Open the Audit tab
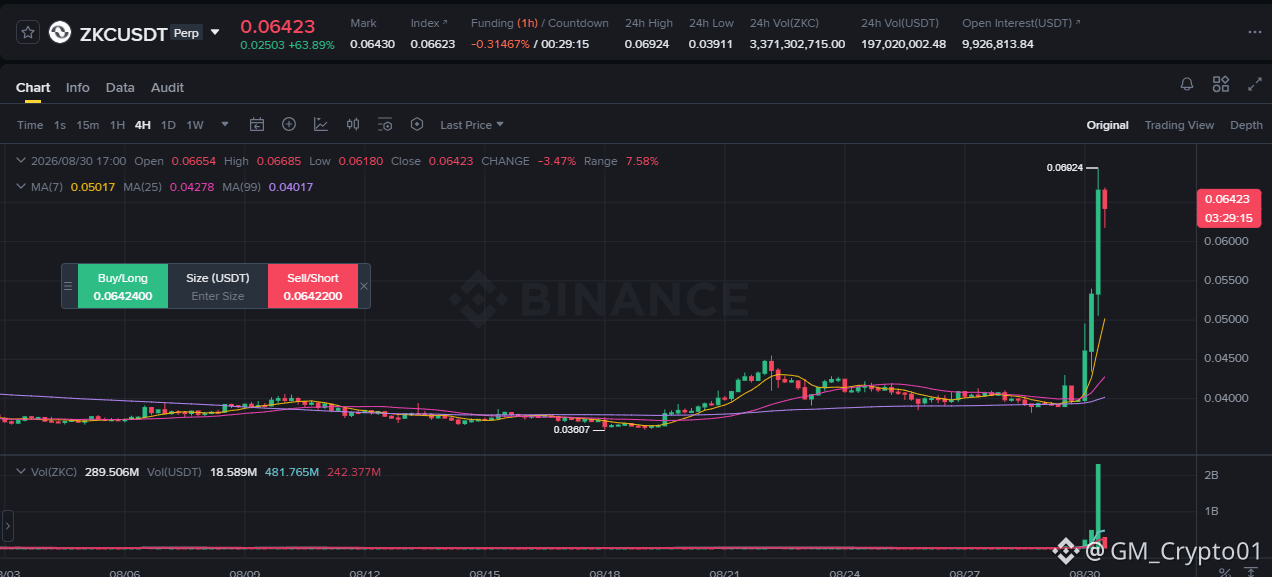 (167, 87)
